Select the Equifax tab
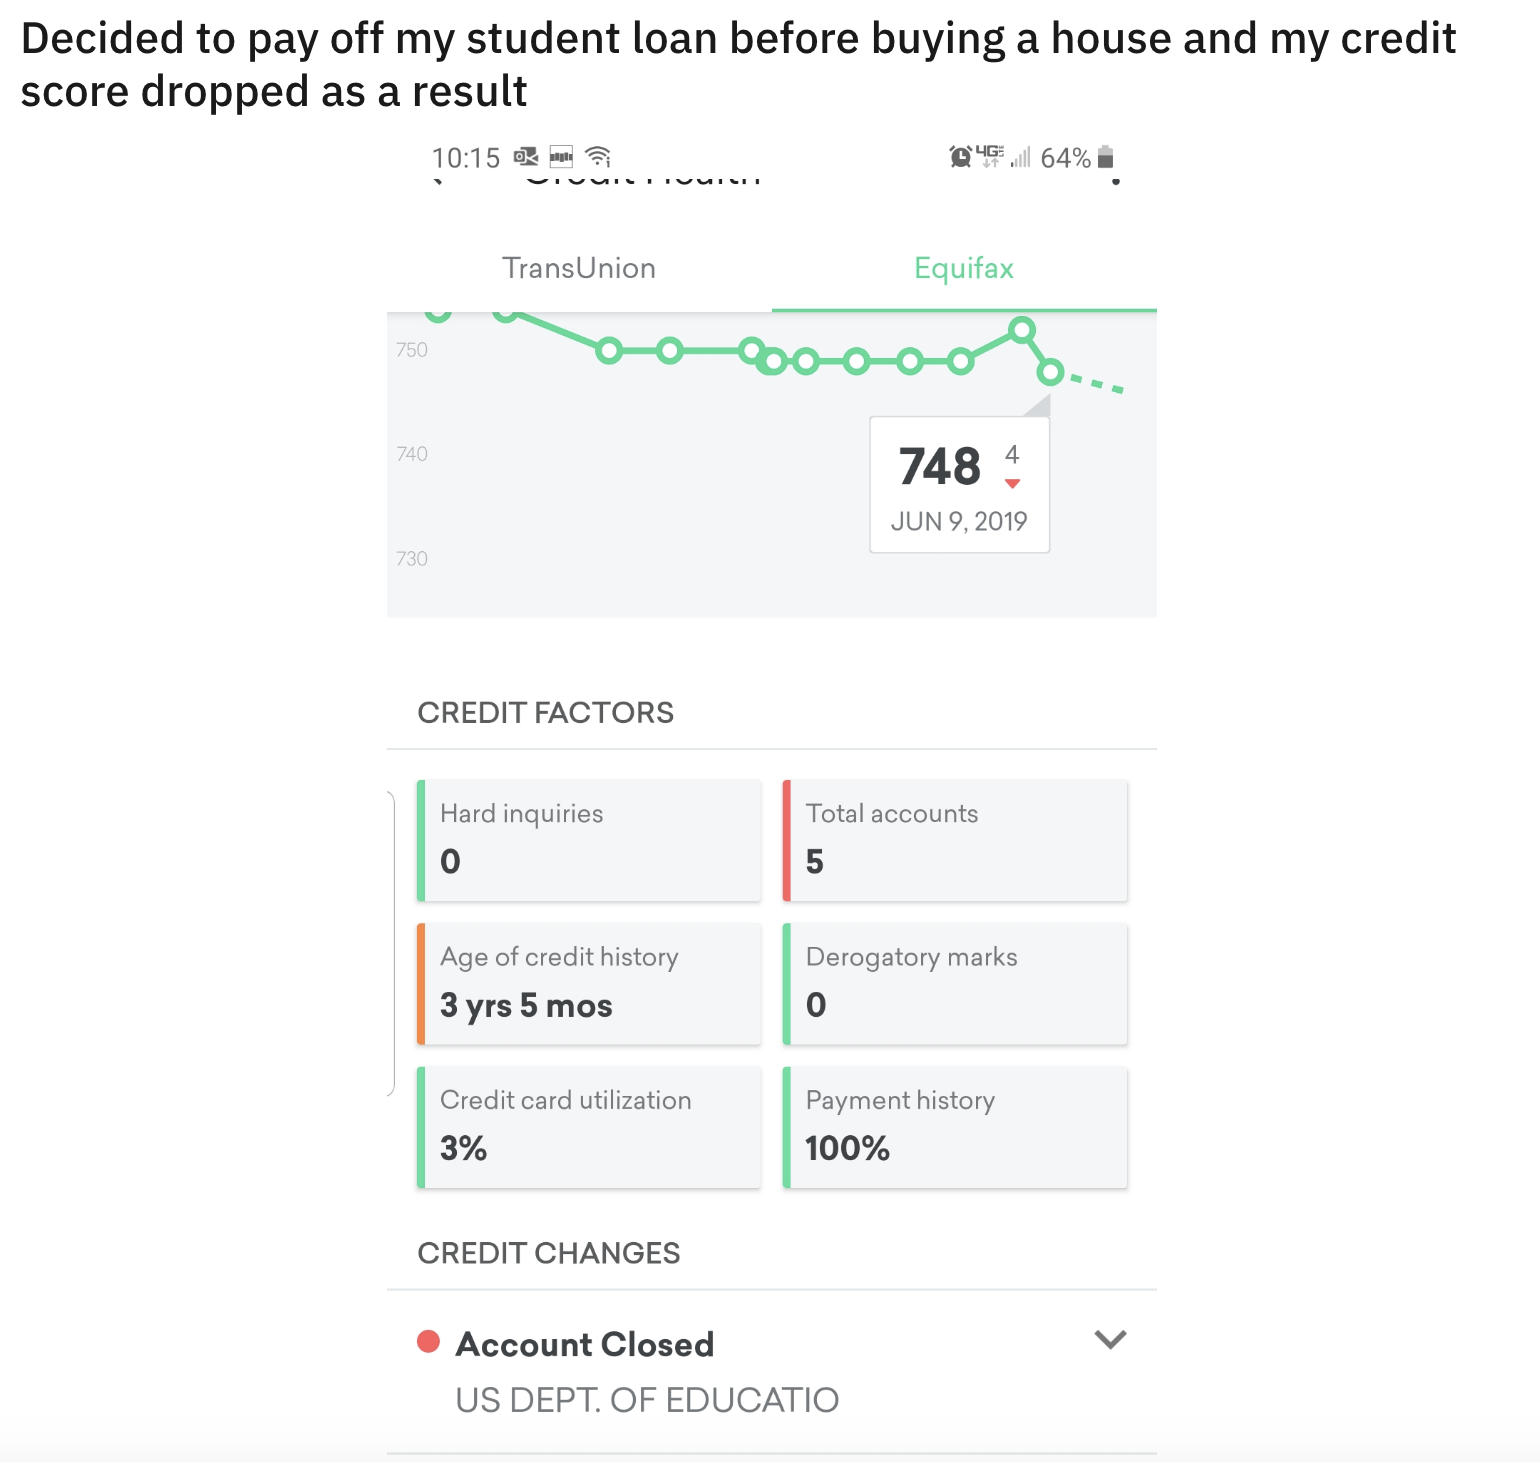Screen dimensions: 1540x1462 (x=963, y=267)
